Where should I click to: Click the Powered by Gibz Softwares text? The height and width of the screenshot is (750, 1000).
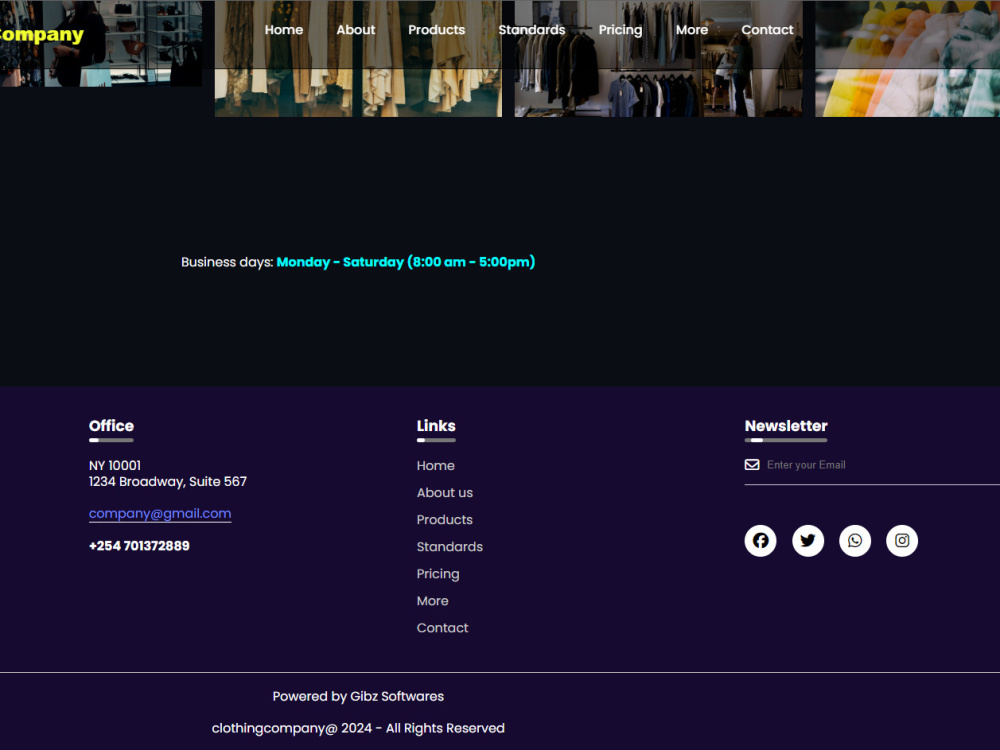pos(358,696)
